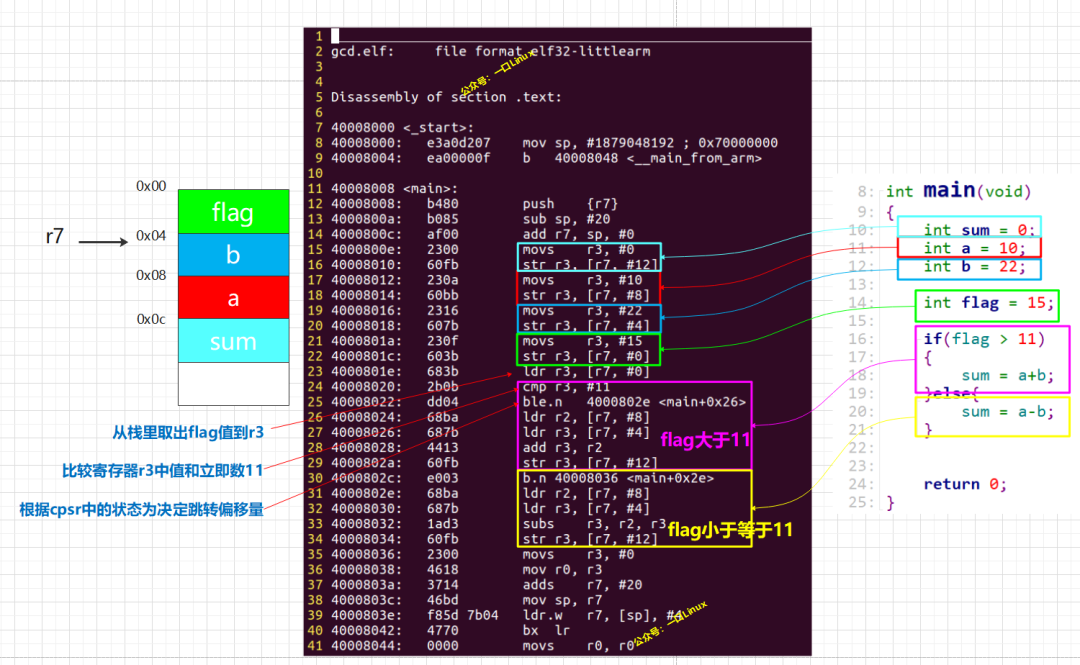Select 'str r3, [r7, #4]' at address 40008018
The image size is (1080, 665).
[586, 325]
